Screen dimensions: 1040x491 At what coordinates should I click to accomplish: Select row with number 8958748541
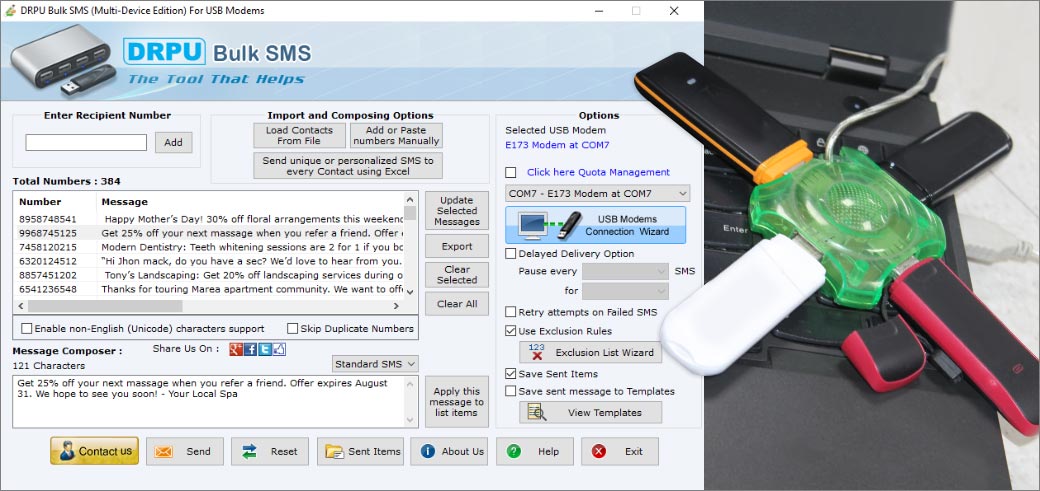[x=208, y=218]
